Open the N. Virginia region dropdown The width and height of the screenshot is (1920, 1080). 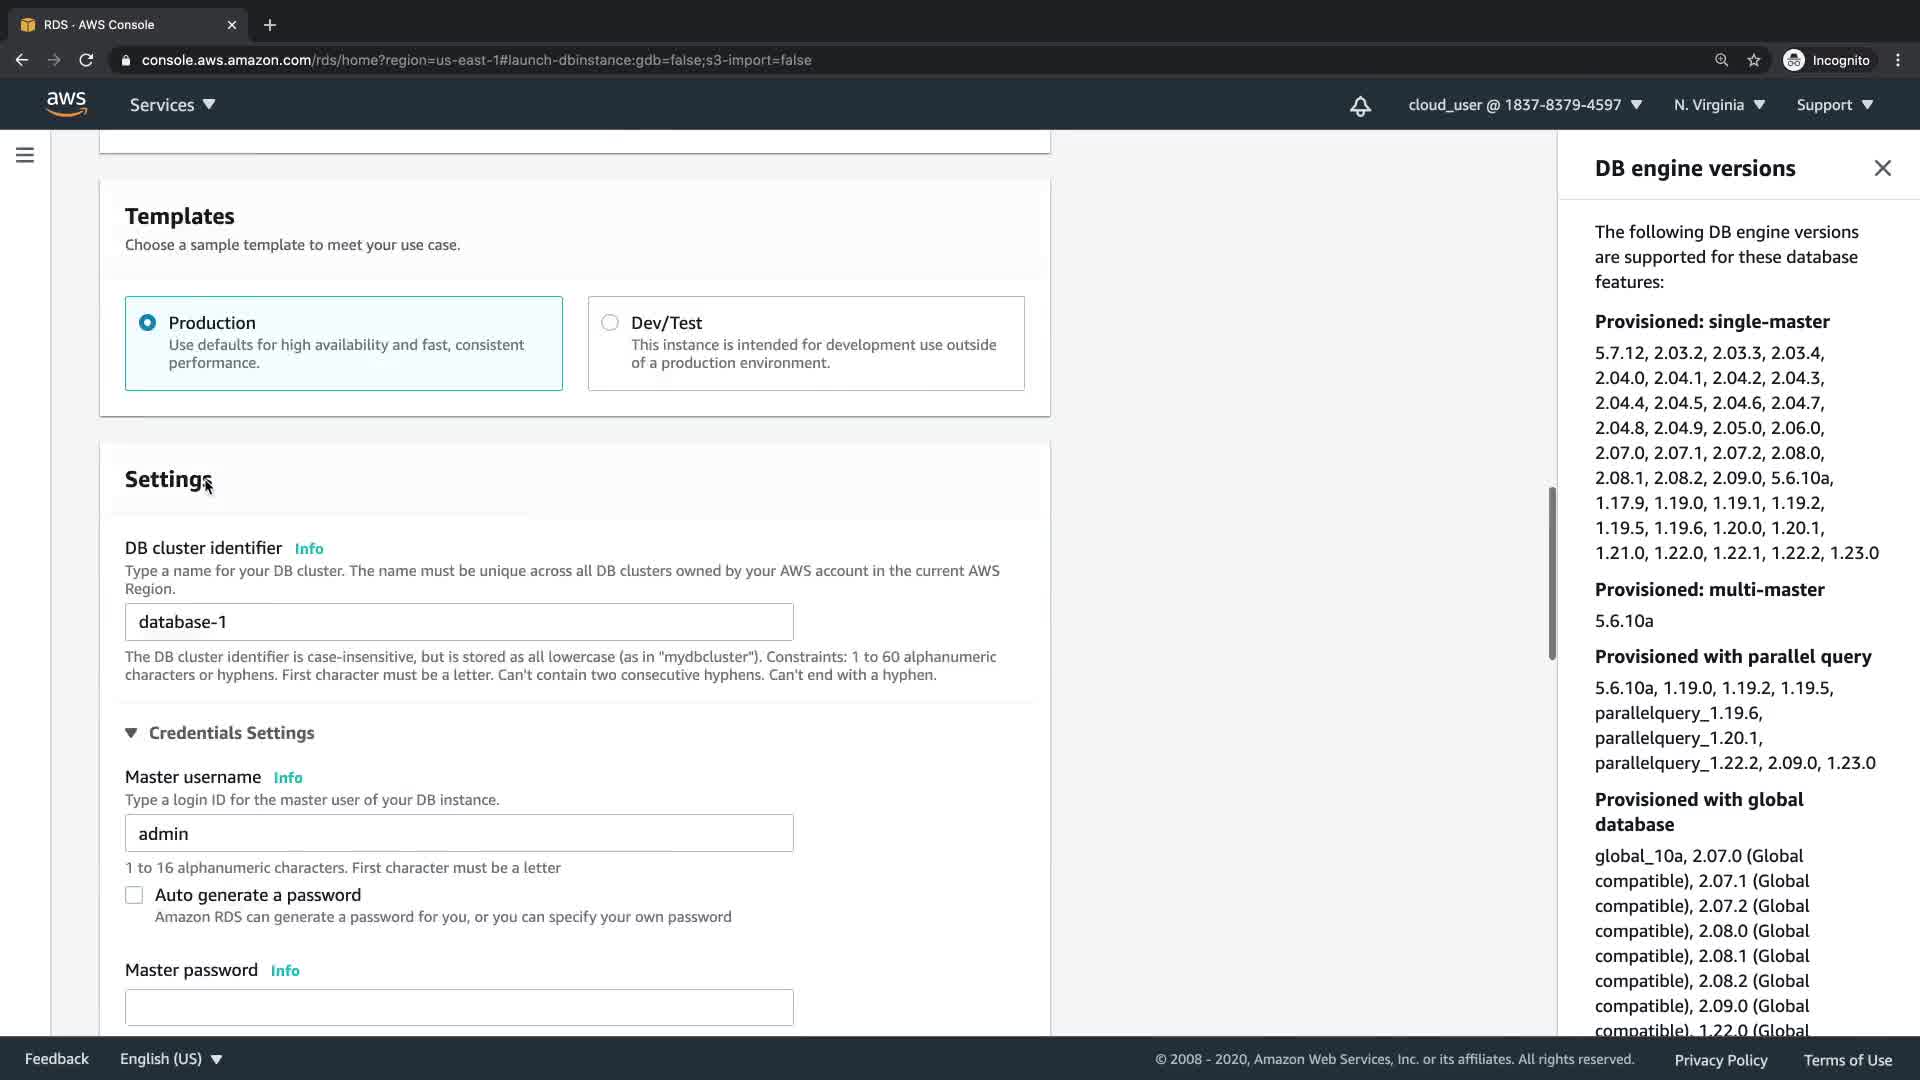(x=1719, y=105)
